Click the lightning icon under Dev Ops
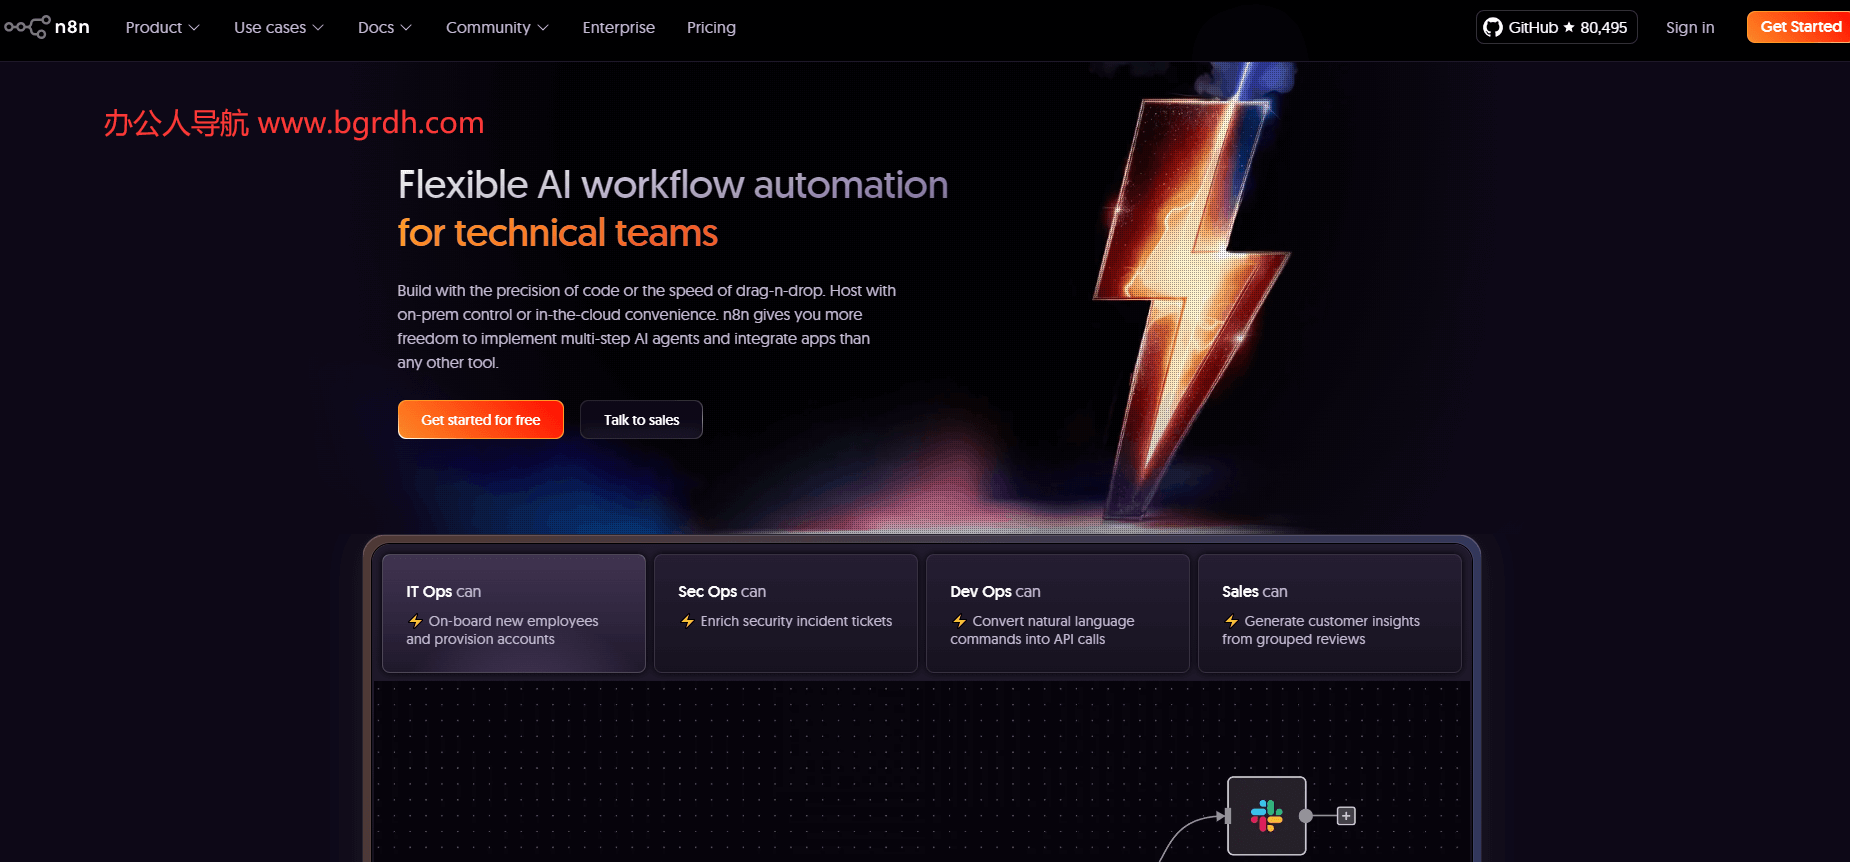Image resolution: width=1850 pixels, height=862 pixels. [959, 621]
